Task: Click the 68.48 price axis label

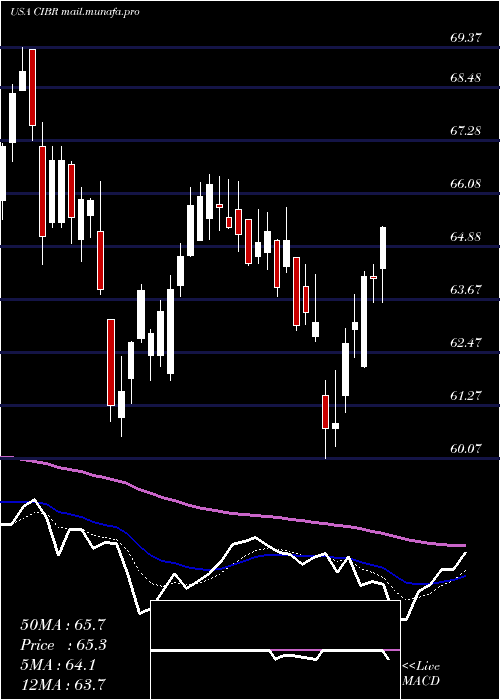Action: pos(466,78)
